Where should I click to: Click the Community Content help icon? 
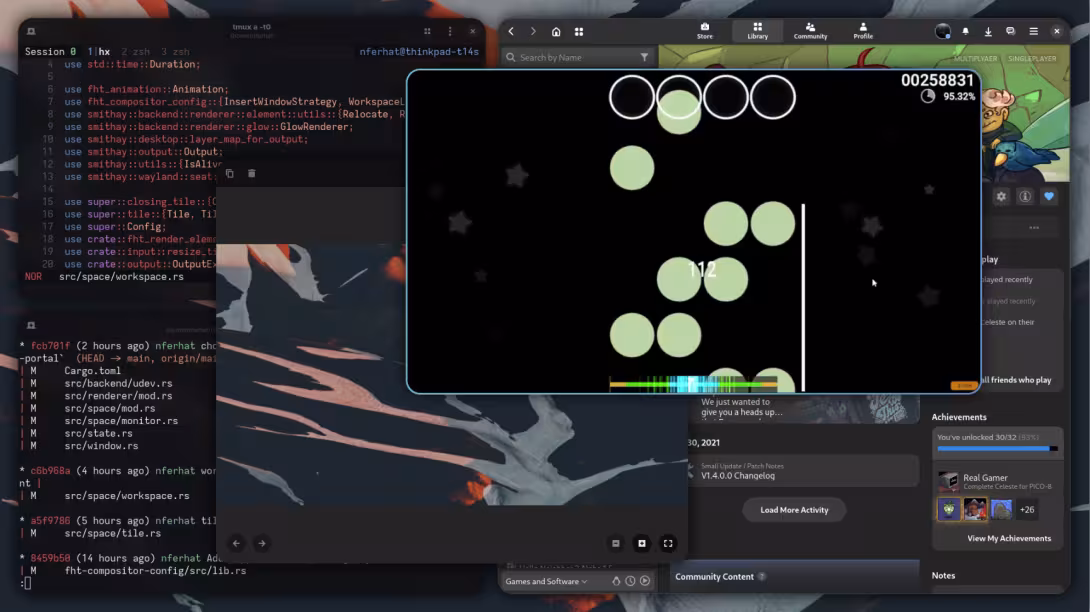click(762, 577)
